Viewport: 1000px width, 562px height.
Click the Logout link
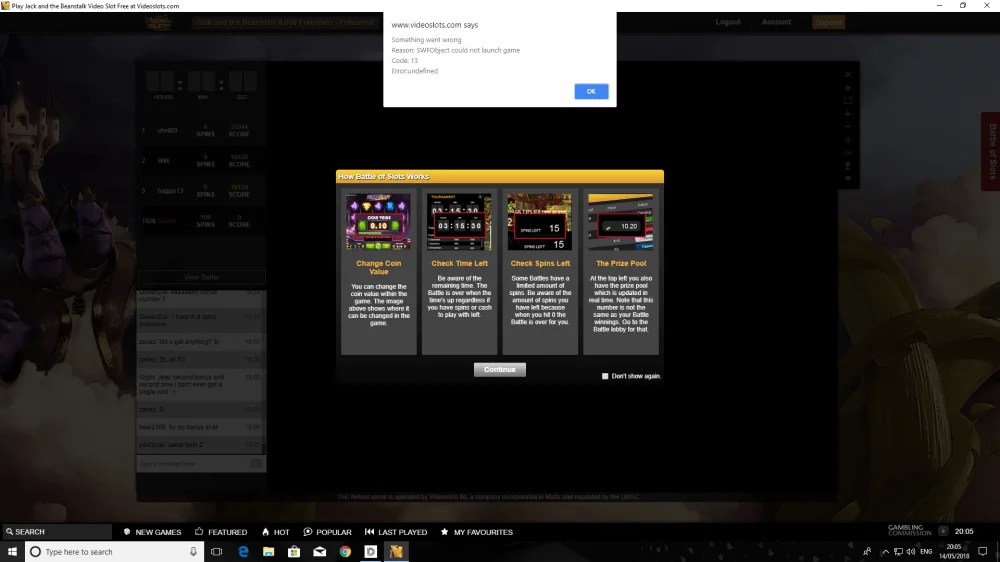click(x=728, y=22)
